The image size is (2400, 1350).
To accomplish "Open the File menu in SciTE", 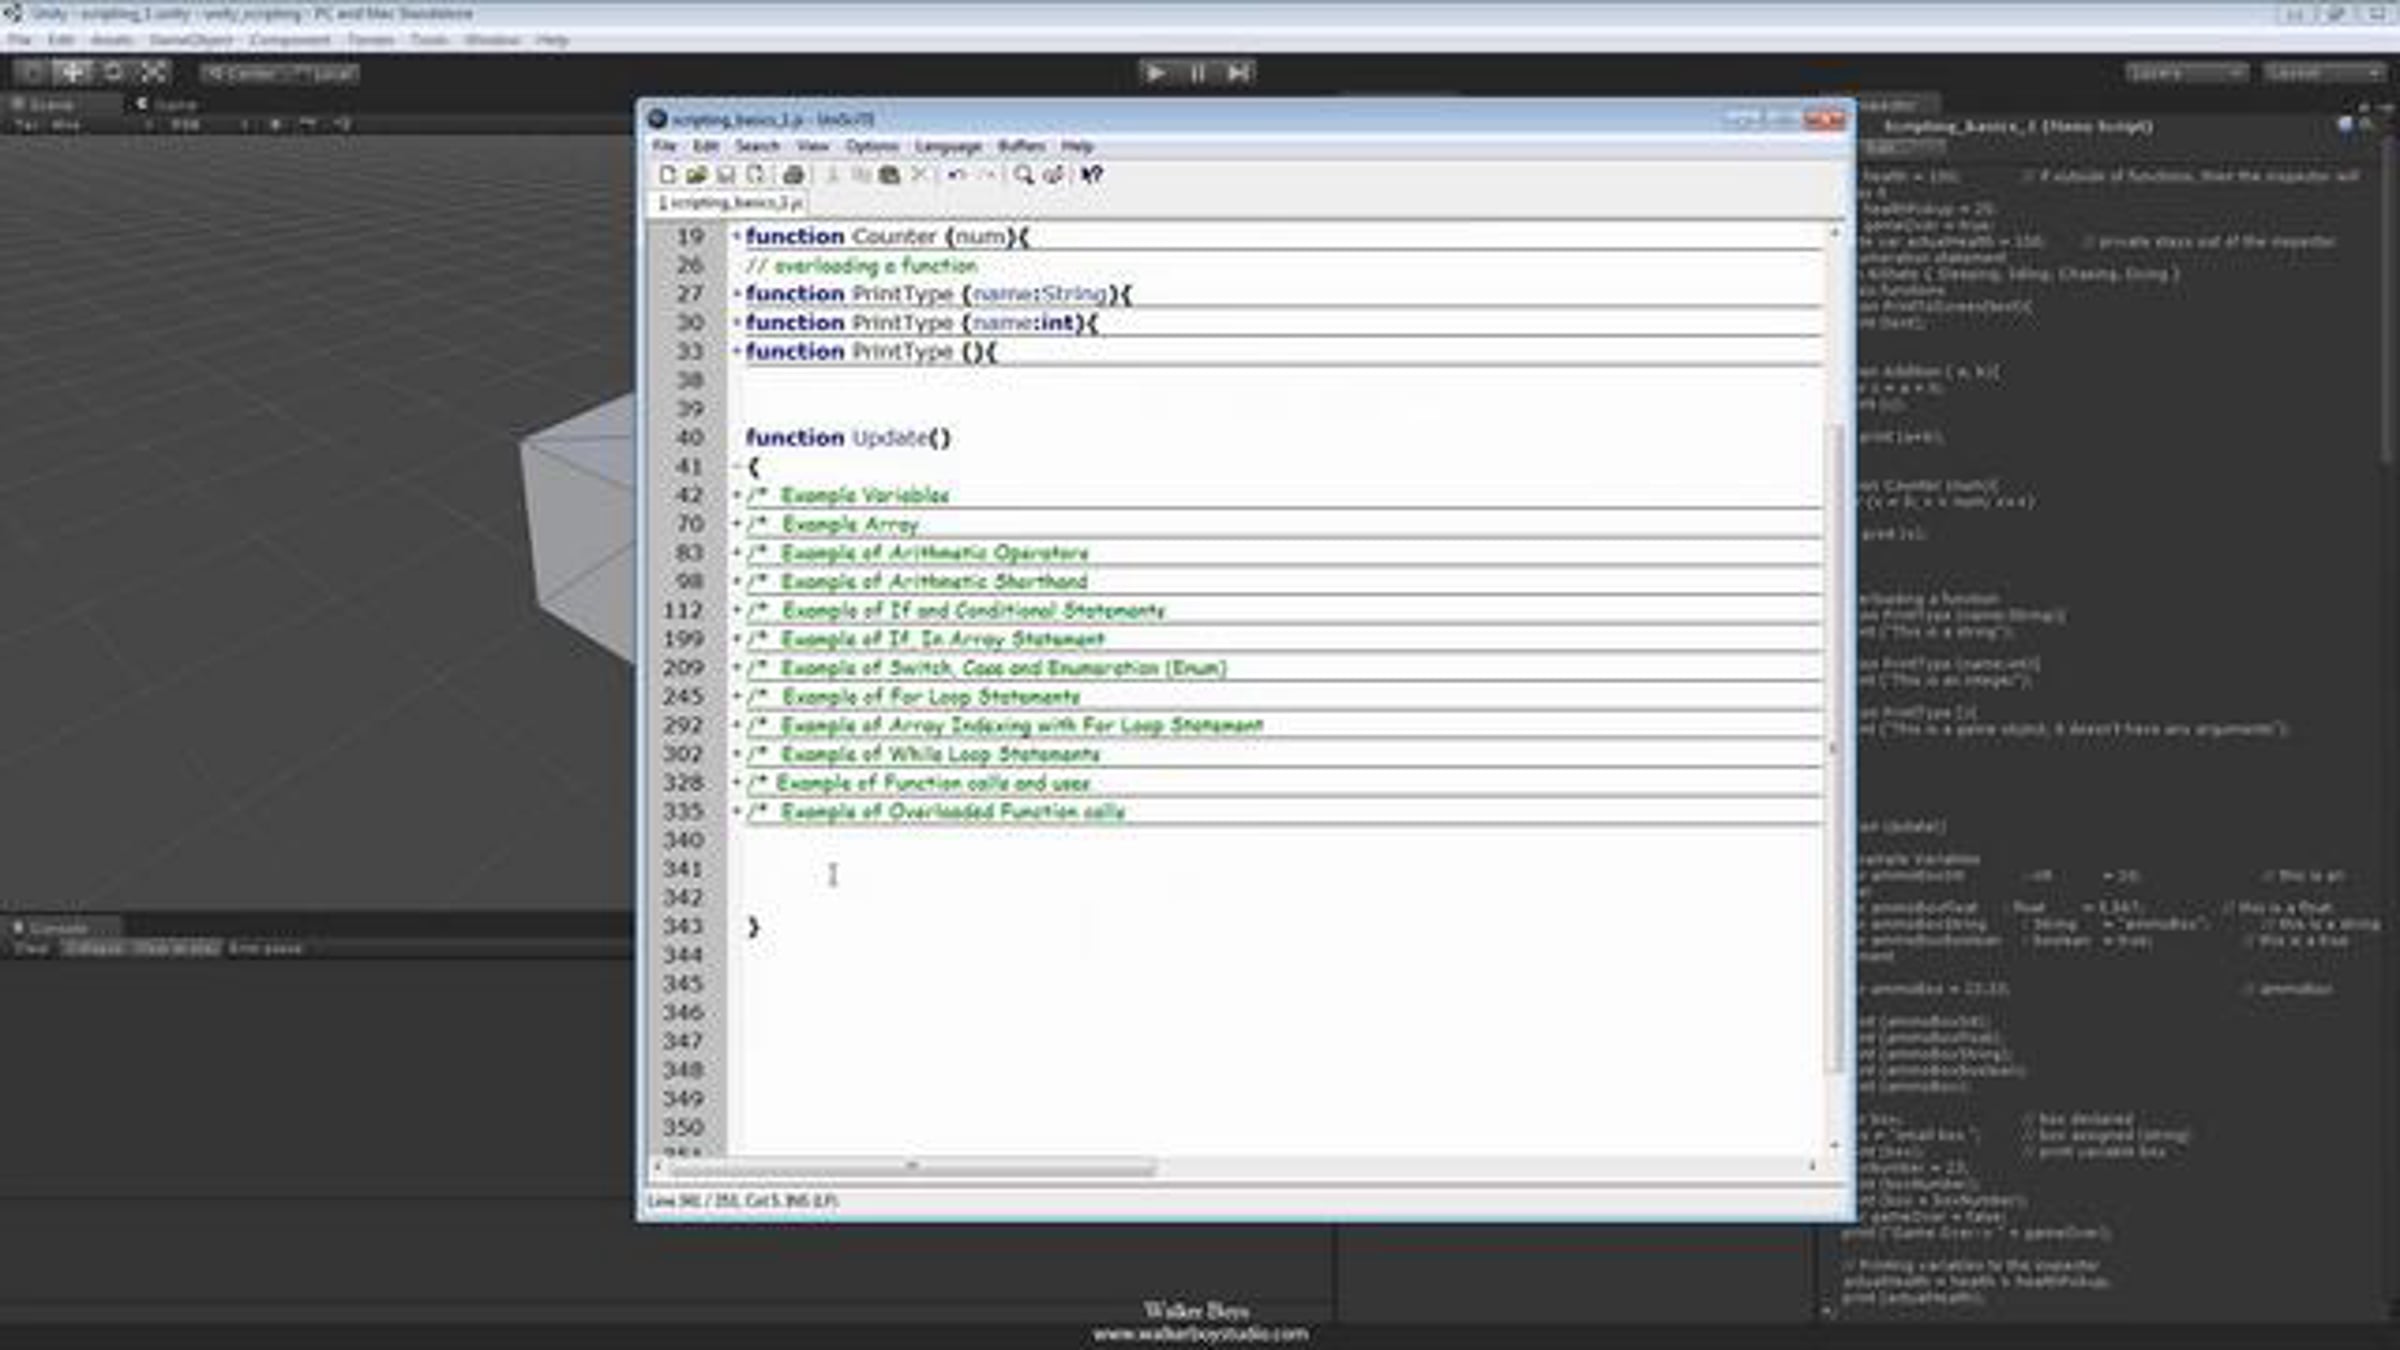I will (664, 146).
